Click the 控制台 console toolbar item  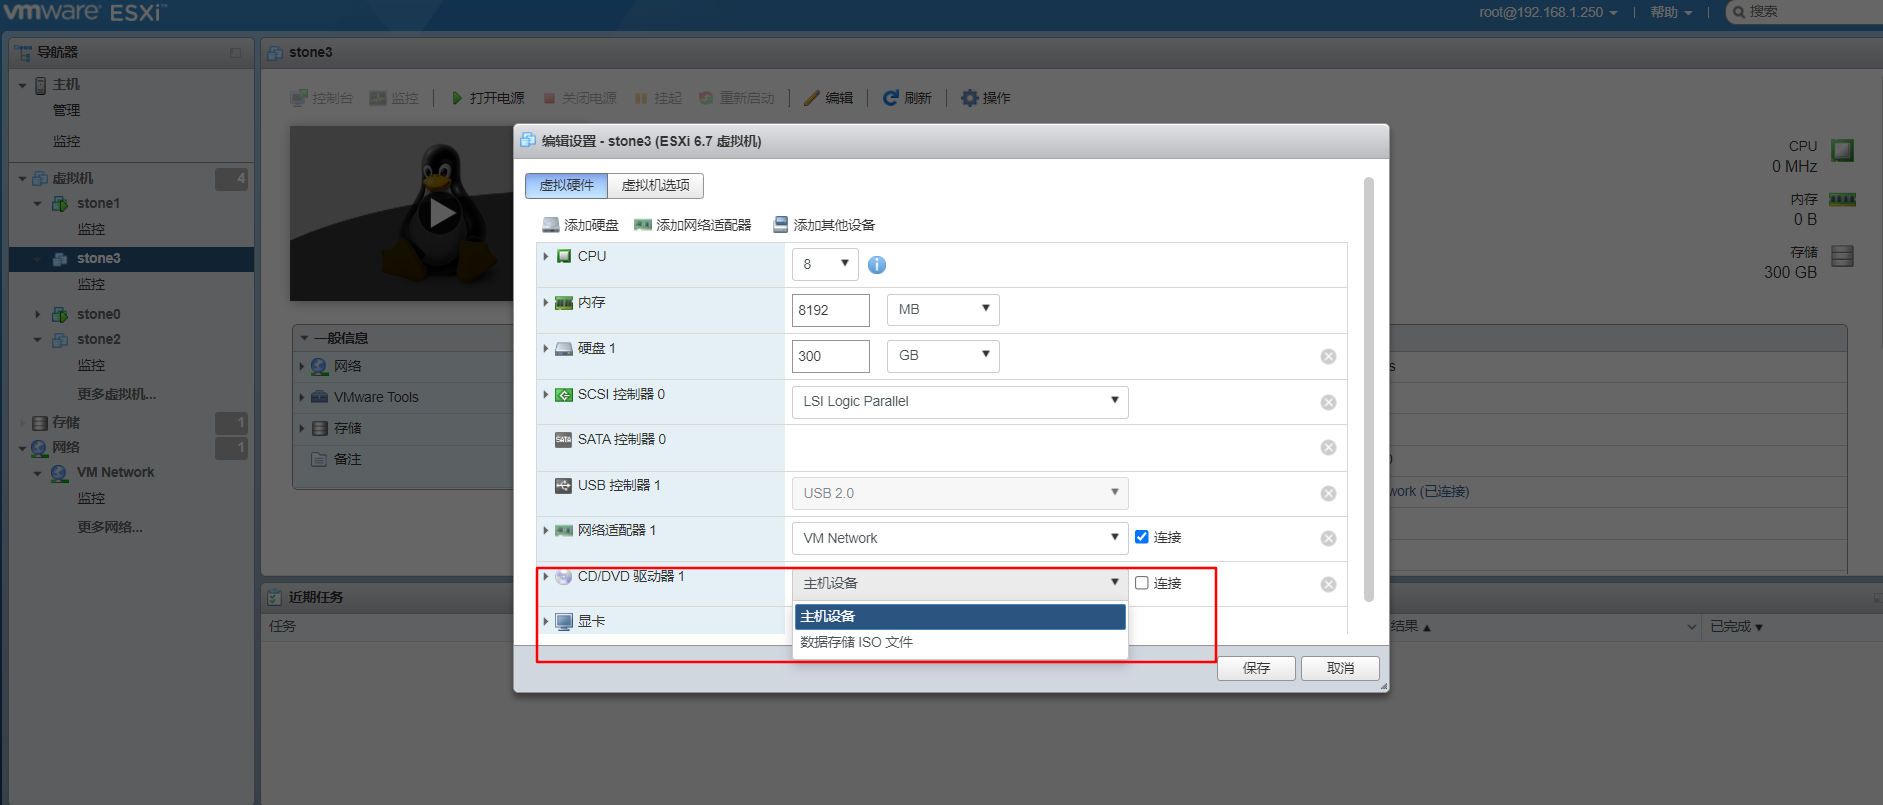[322, 98]
